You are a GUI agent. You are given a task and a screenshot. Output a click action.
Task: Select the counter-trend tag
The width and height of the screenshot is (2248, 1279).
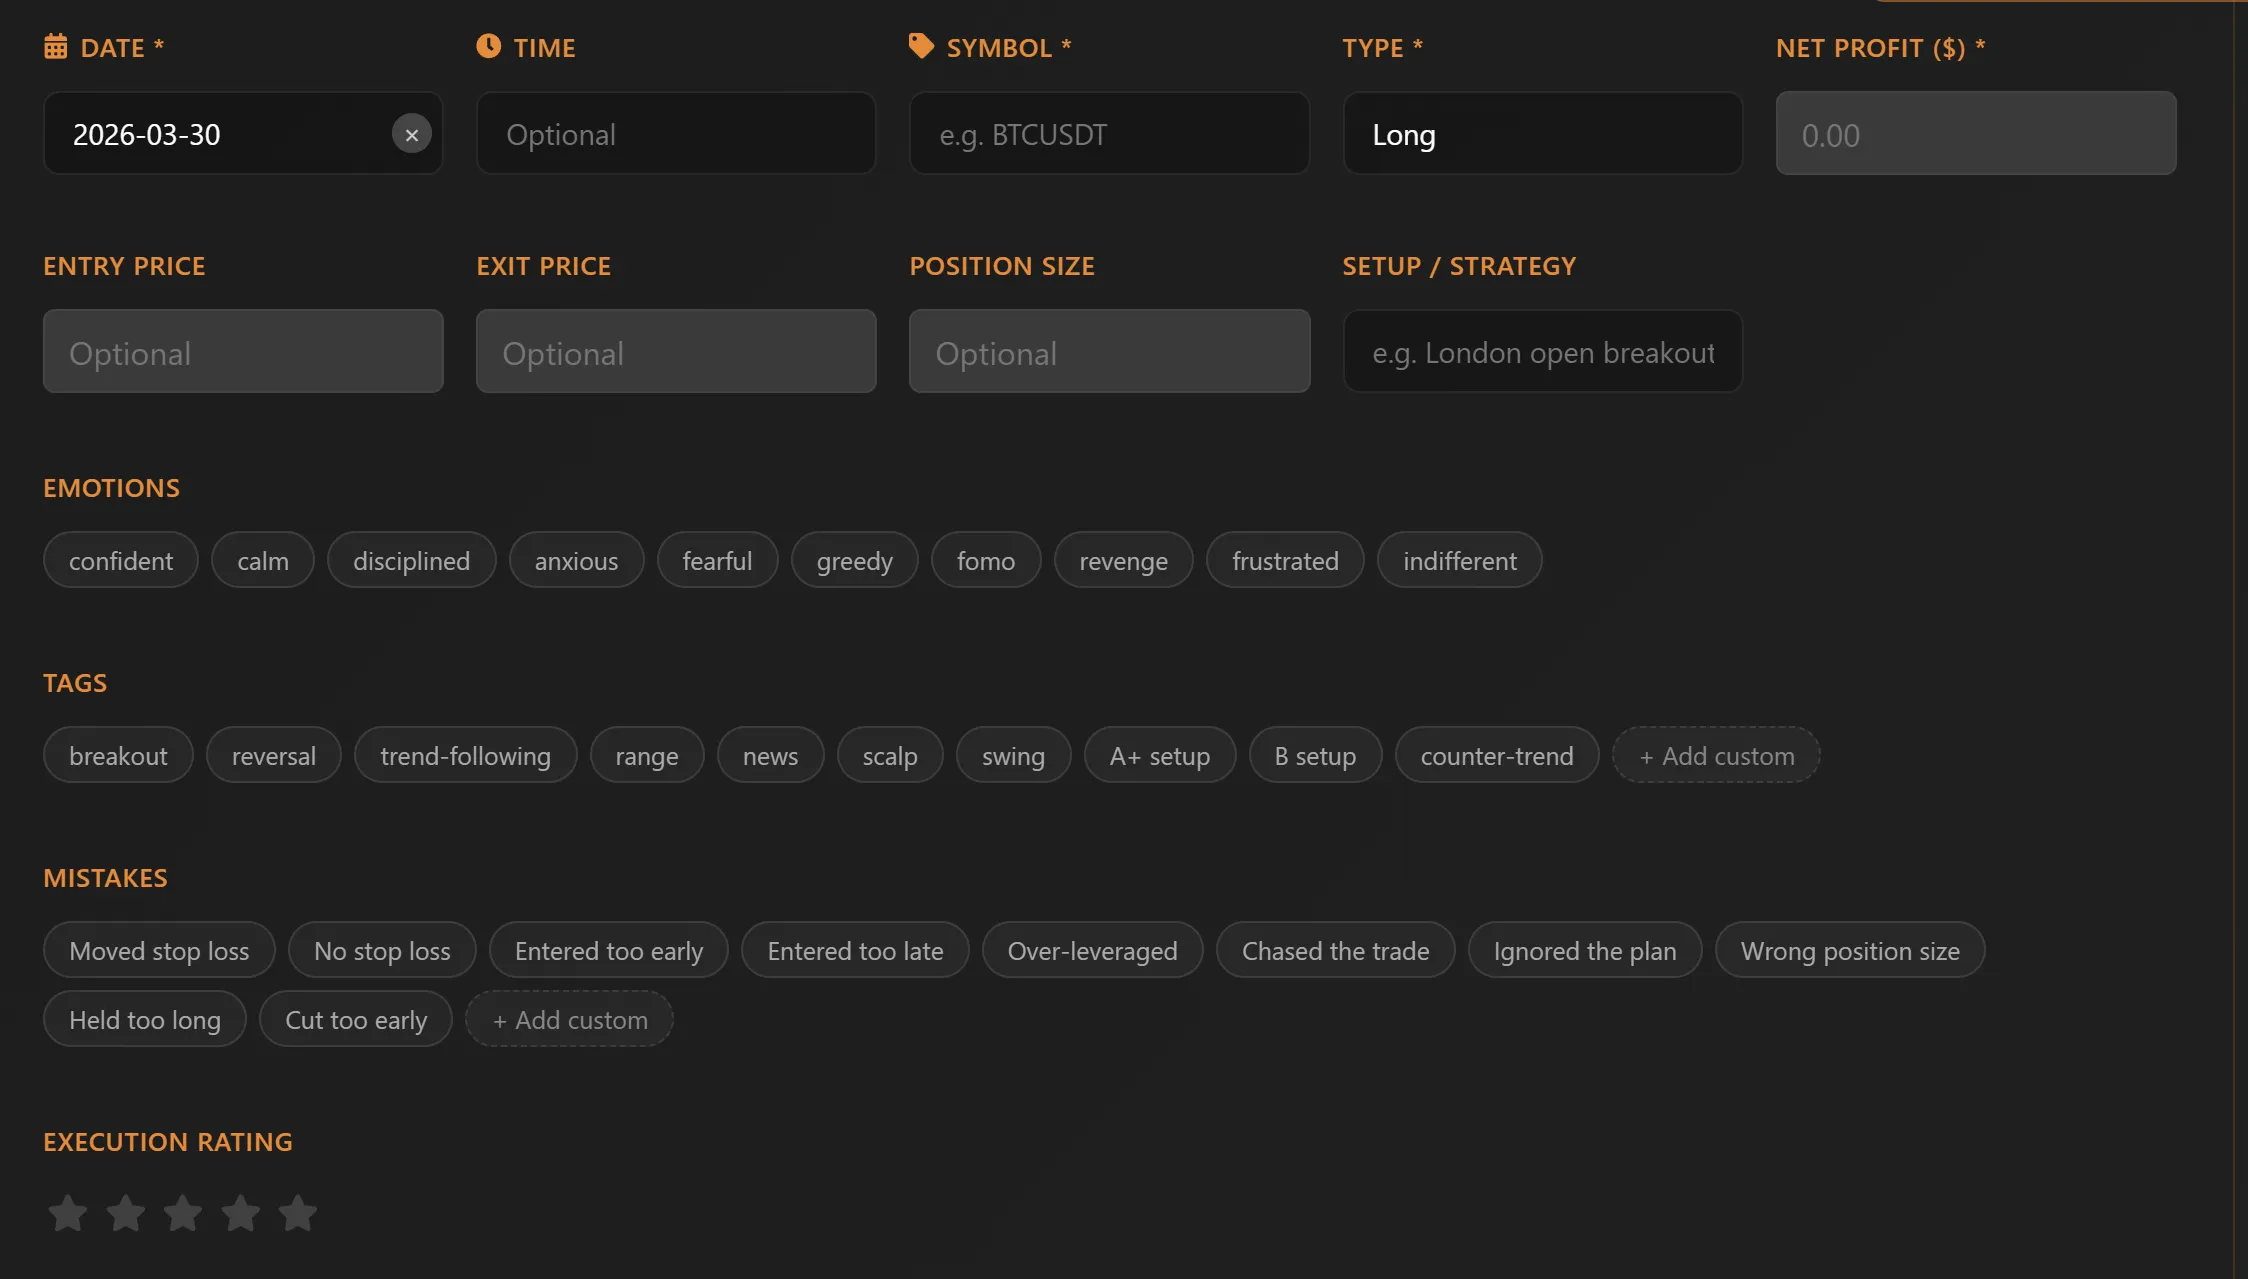coord(1497,755)
